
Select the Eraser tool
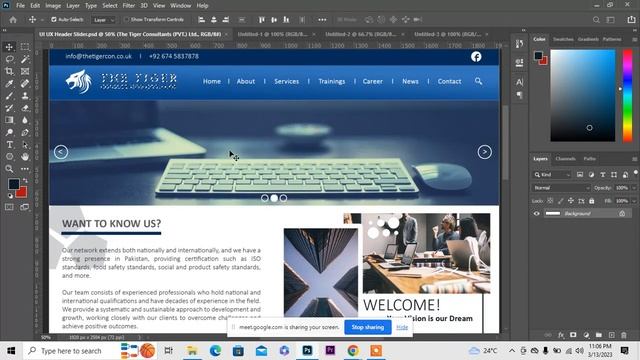(25, 108)
